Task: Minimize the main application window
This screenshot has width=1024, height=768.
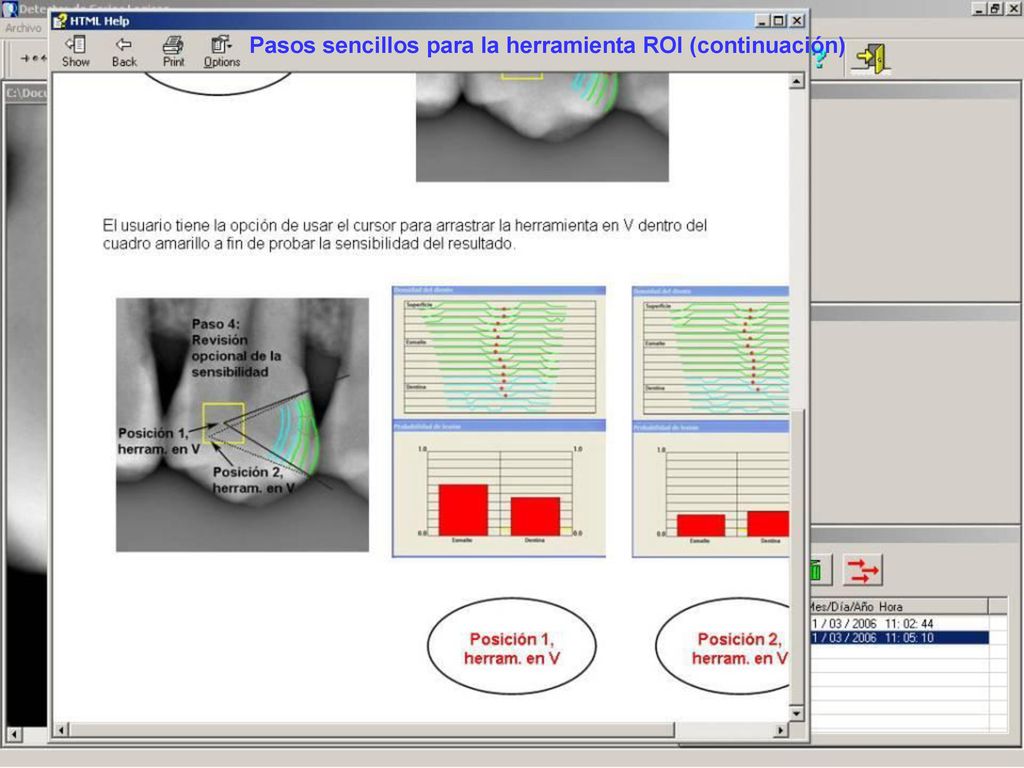Action: point(980,8)
